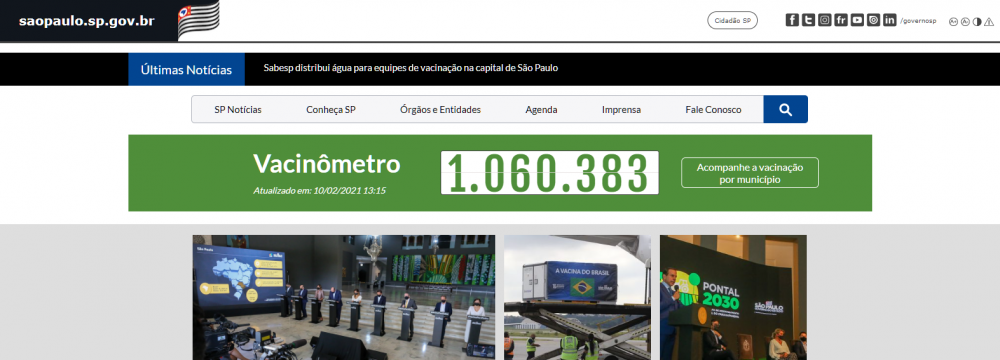
Task: Open the Facebook social icon
Action: 792,20
